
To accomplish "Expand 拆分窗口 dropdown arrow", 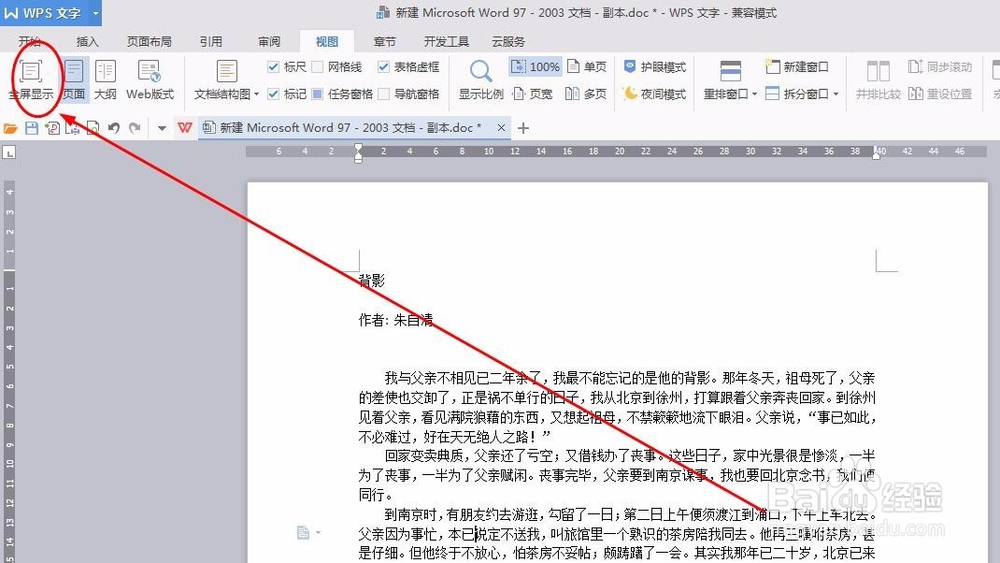I will point(835,94).
